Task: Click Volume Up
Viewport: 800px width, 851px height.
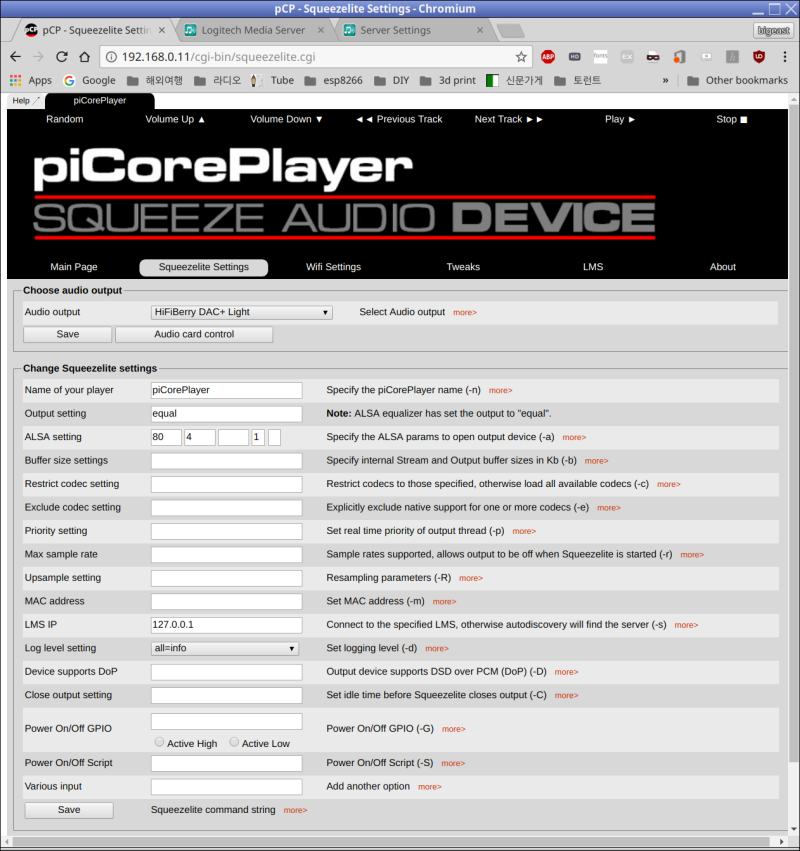Action: [175, 119]
